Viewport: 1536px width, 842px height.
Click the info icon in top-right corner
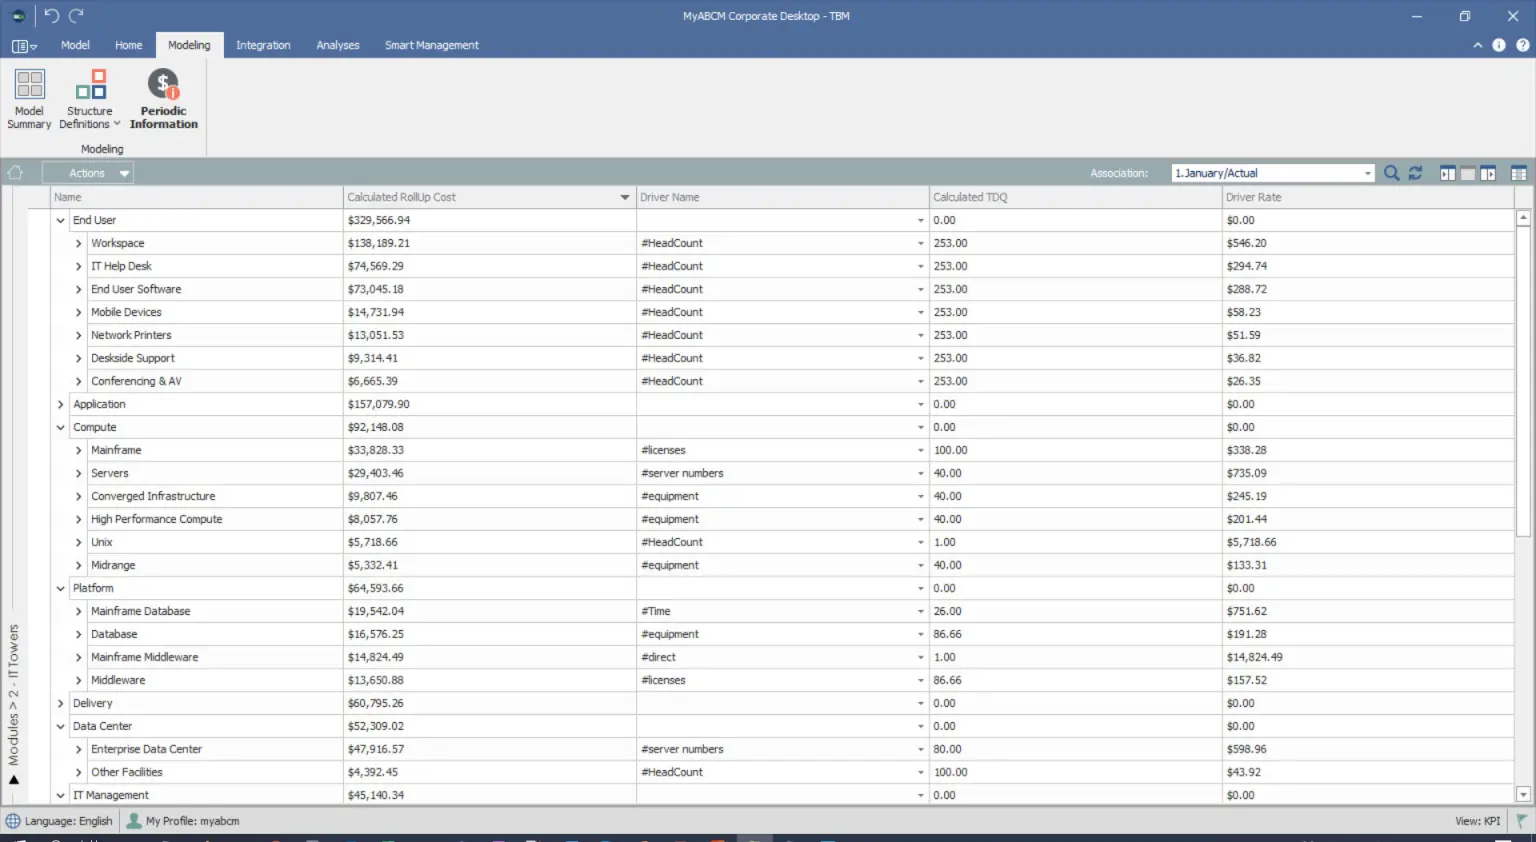pos(1498,45)
